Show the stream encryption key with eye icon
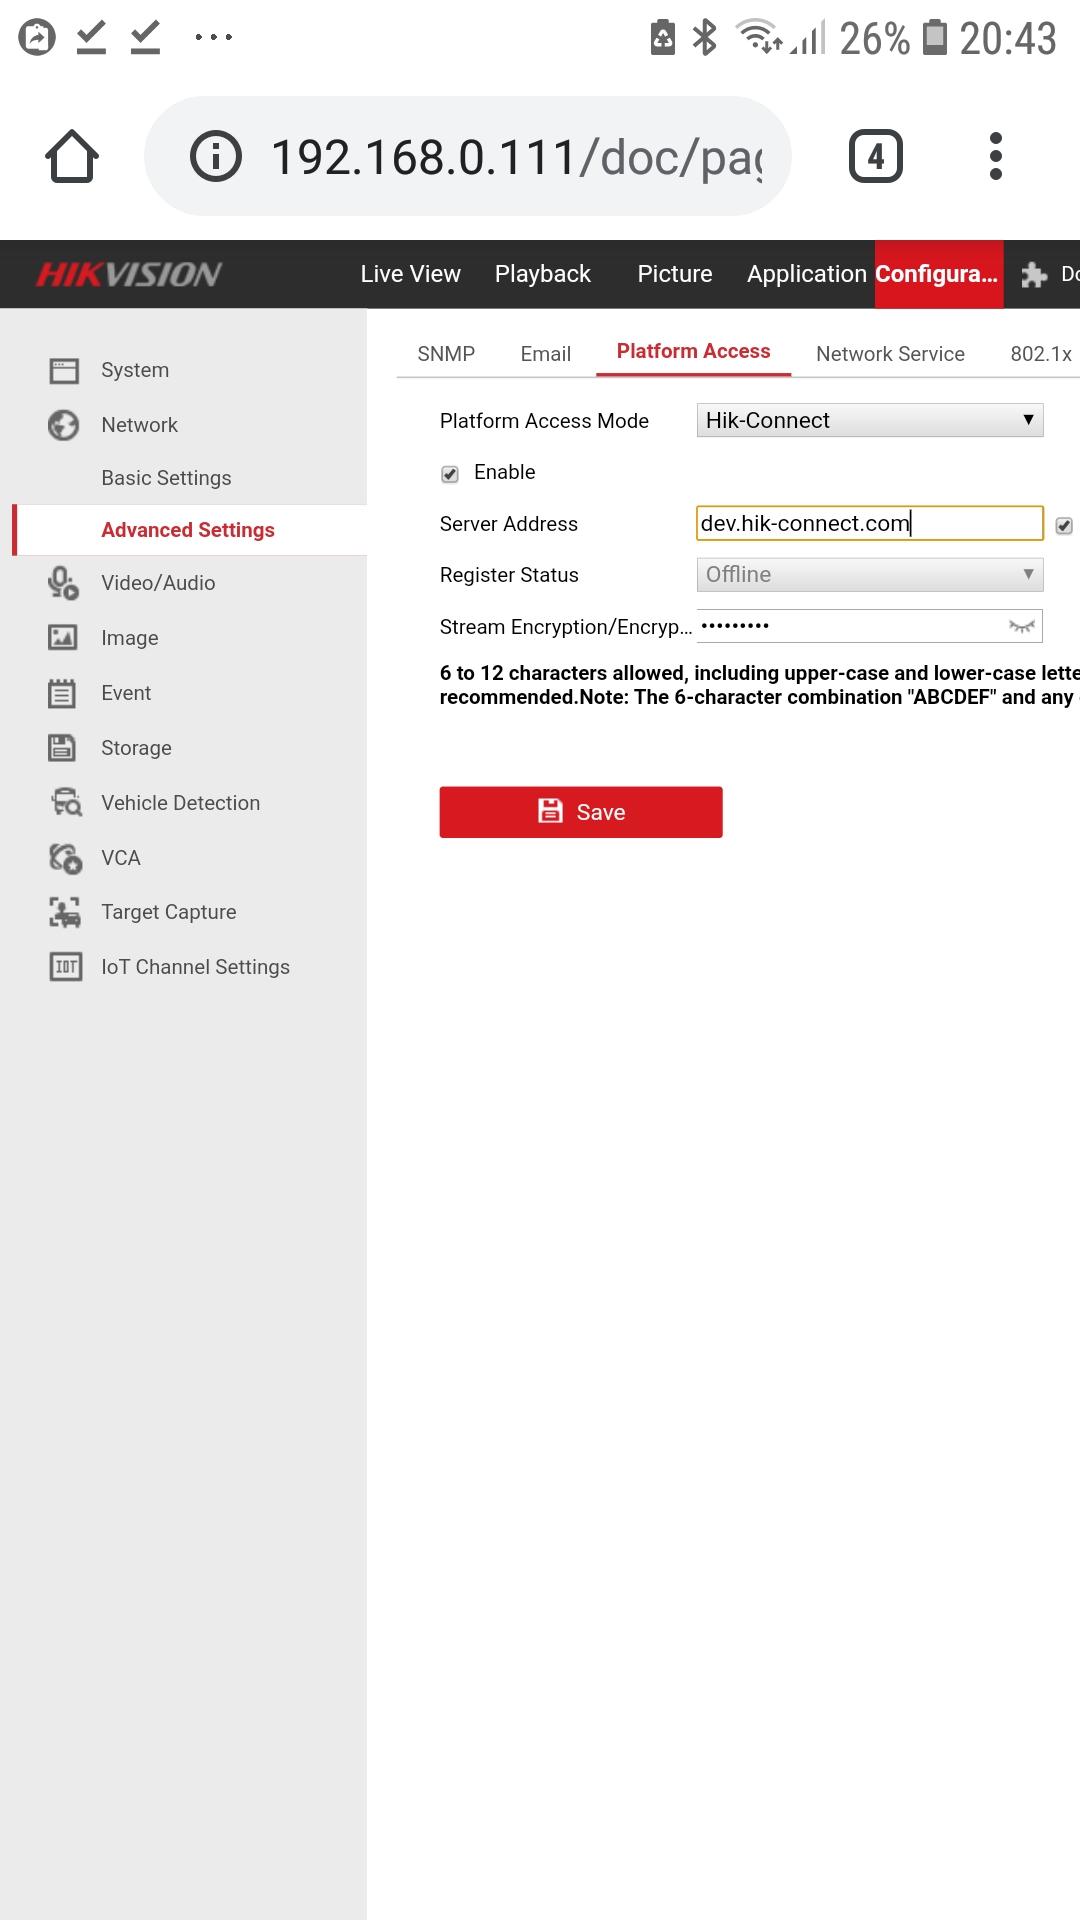The width and height of the screenshot is (1080, 1920). click(x=1021, y=627)
